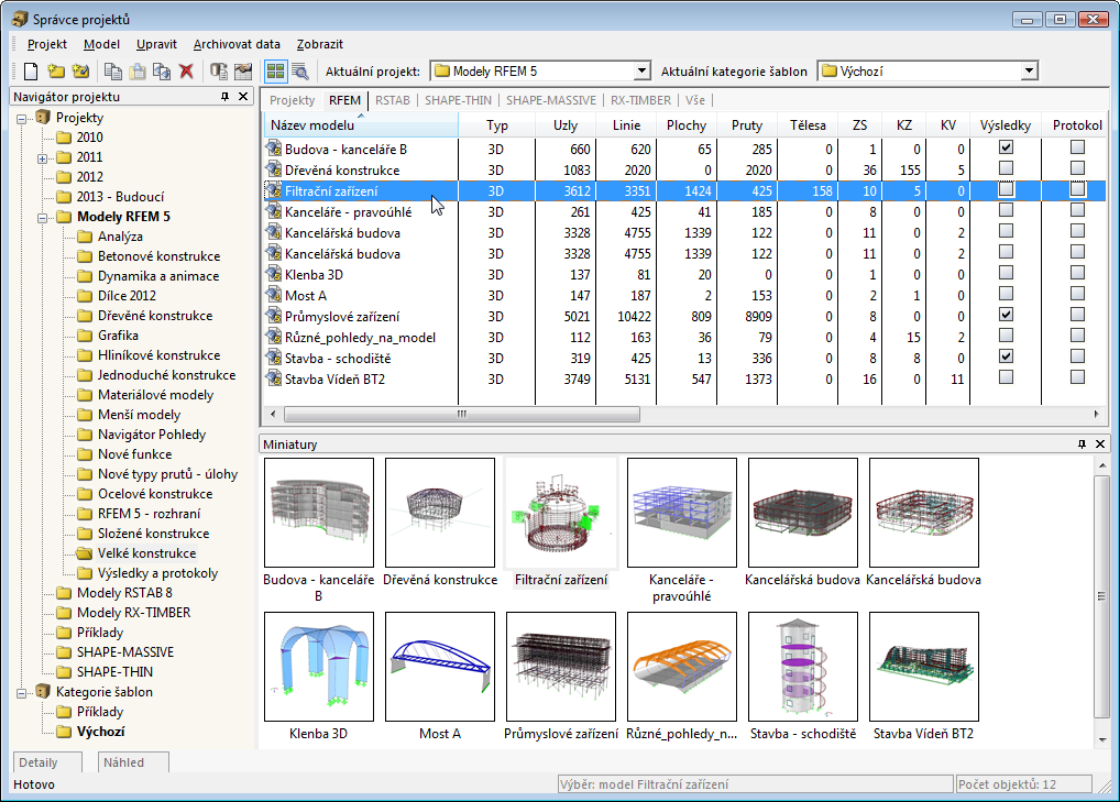Select the Most A bridge thumbnail
This screenshot has height=802, width=1120.
point(440,667)
